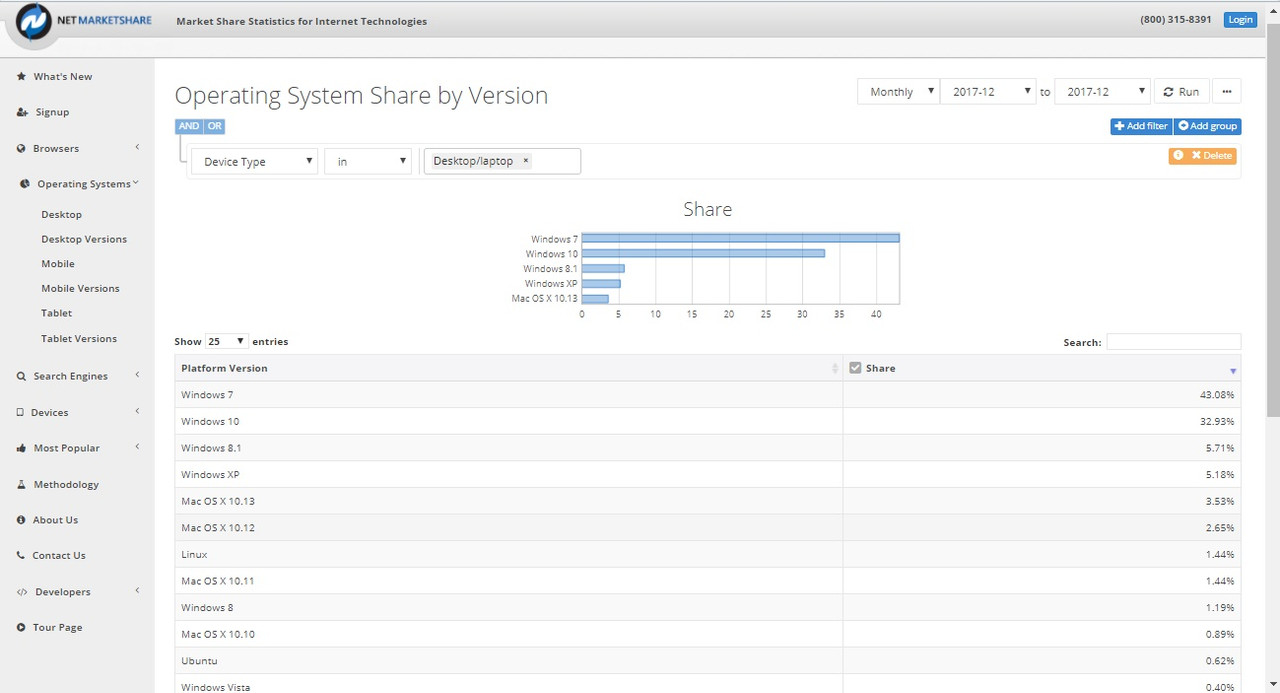Click the table Search input field
This screenshot has height=693, width=1280.
[1173, 342]
